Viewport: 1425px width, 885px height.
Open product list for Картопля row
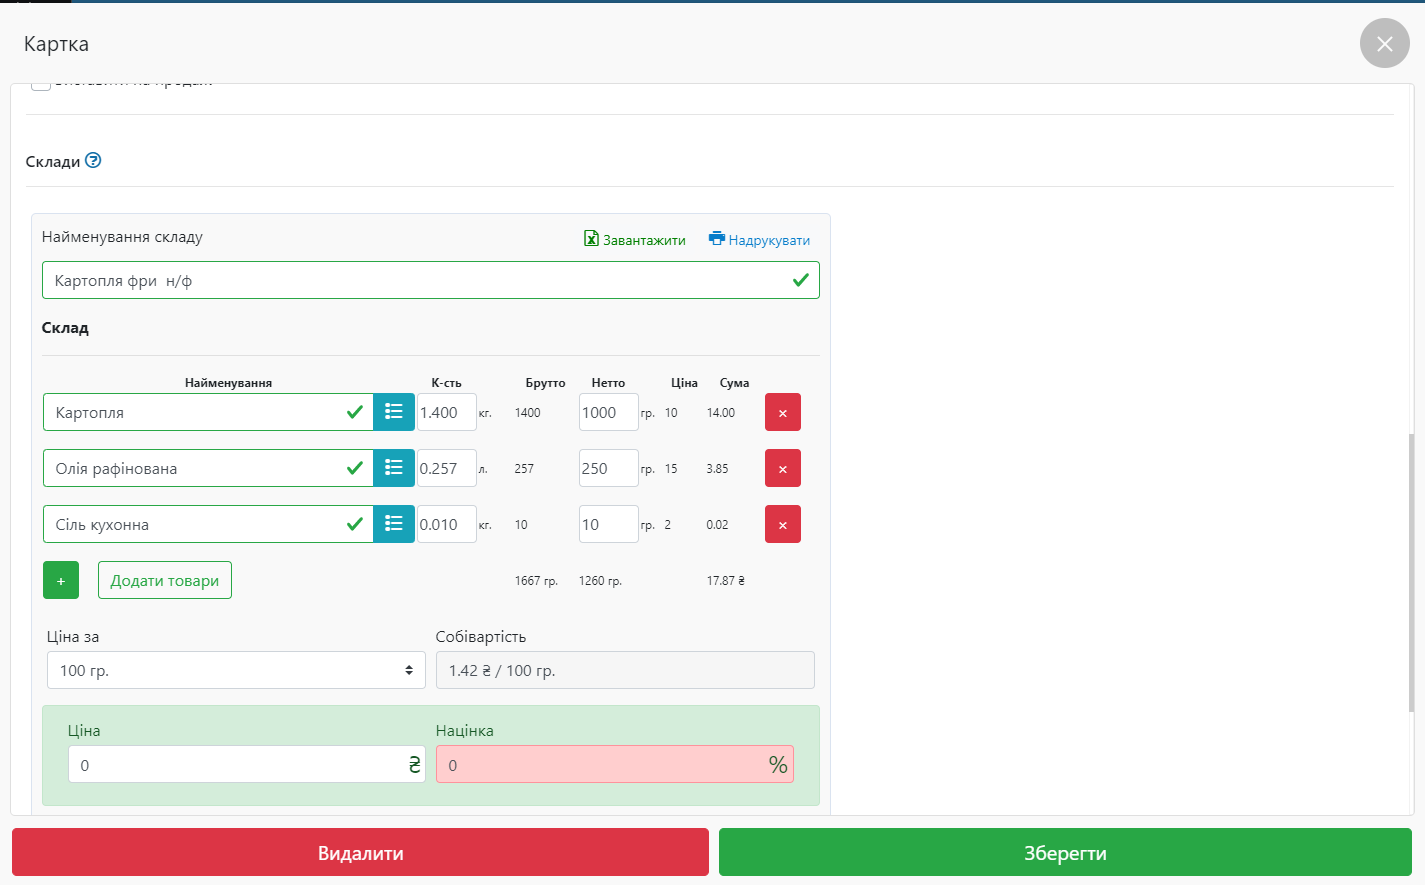click(394, 412)
